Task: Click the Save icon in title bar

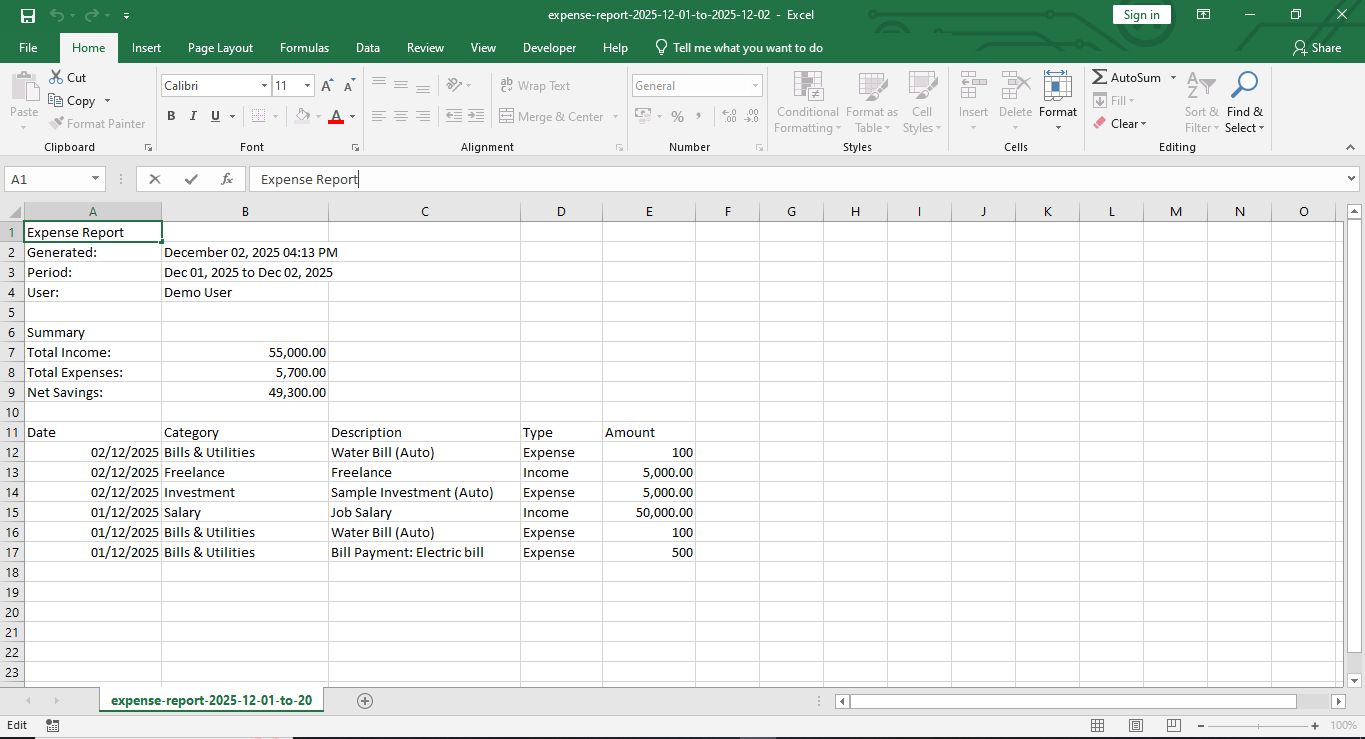Action: coord(27,15)
